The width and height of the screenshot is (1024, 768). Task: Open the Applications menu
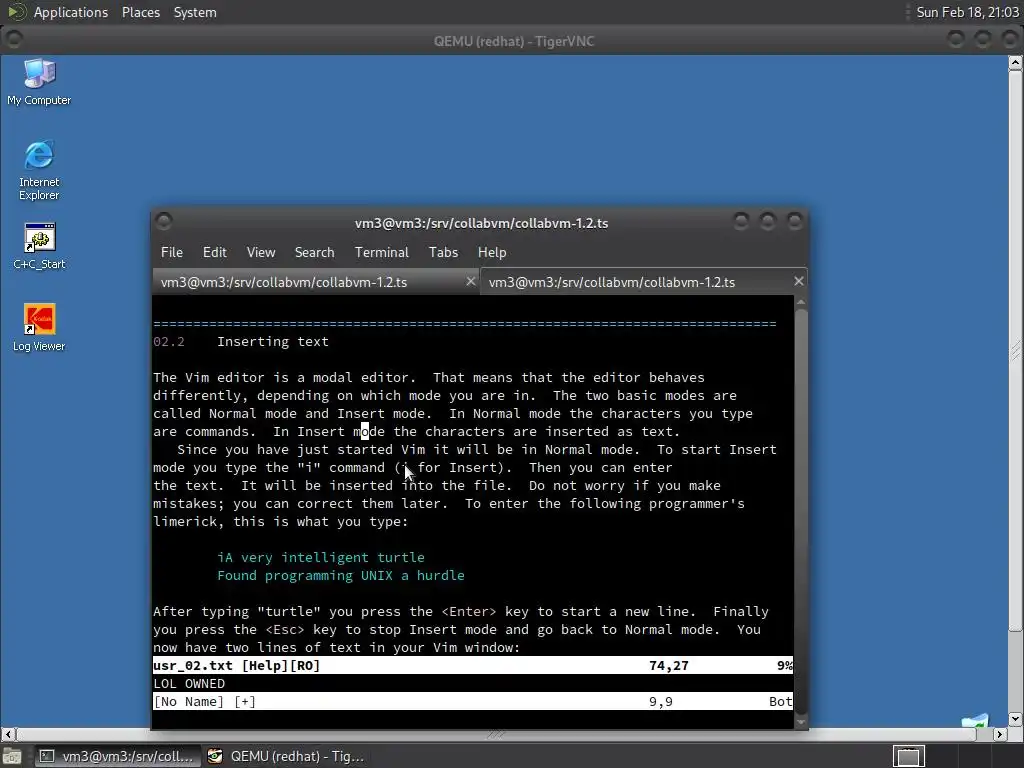tap(71, 12)
